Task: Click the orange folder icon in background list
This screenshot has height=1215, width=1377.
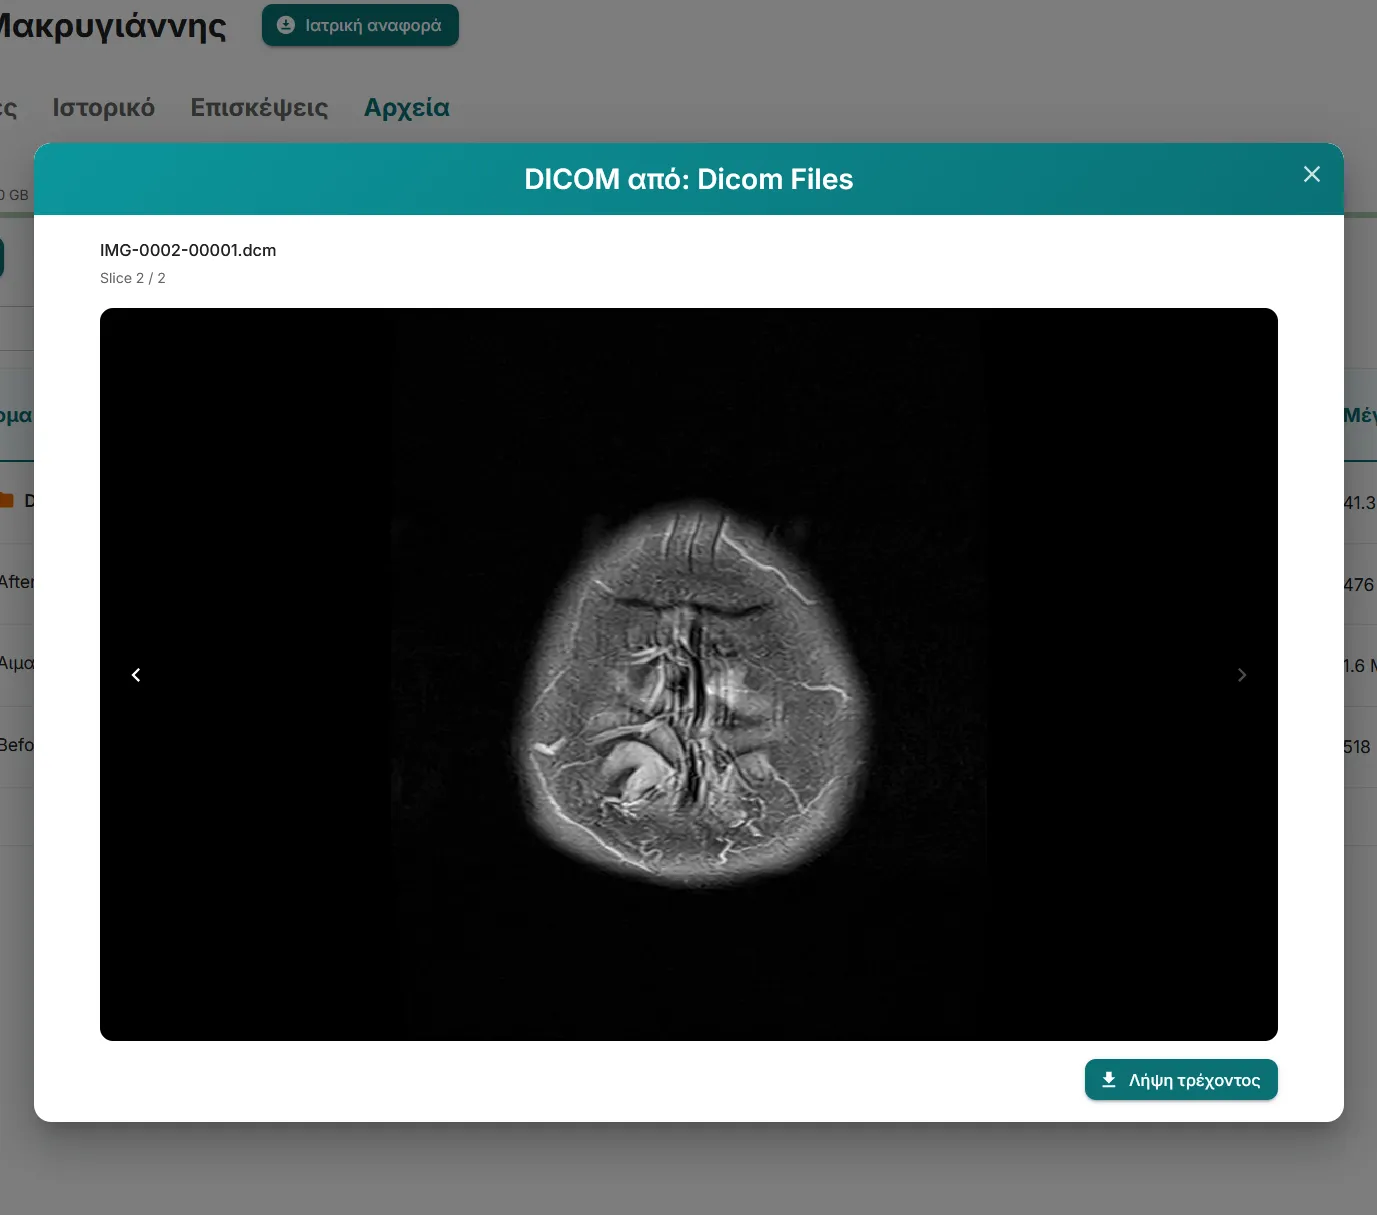Action: [6, 500]
